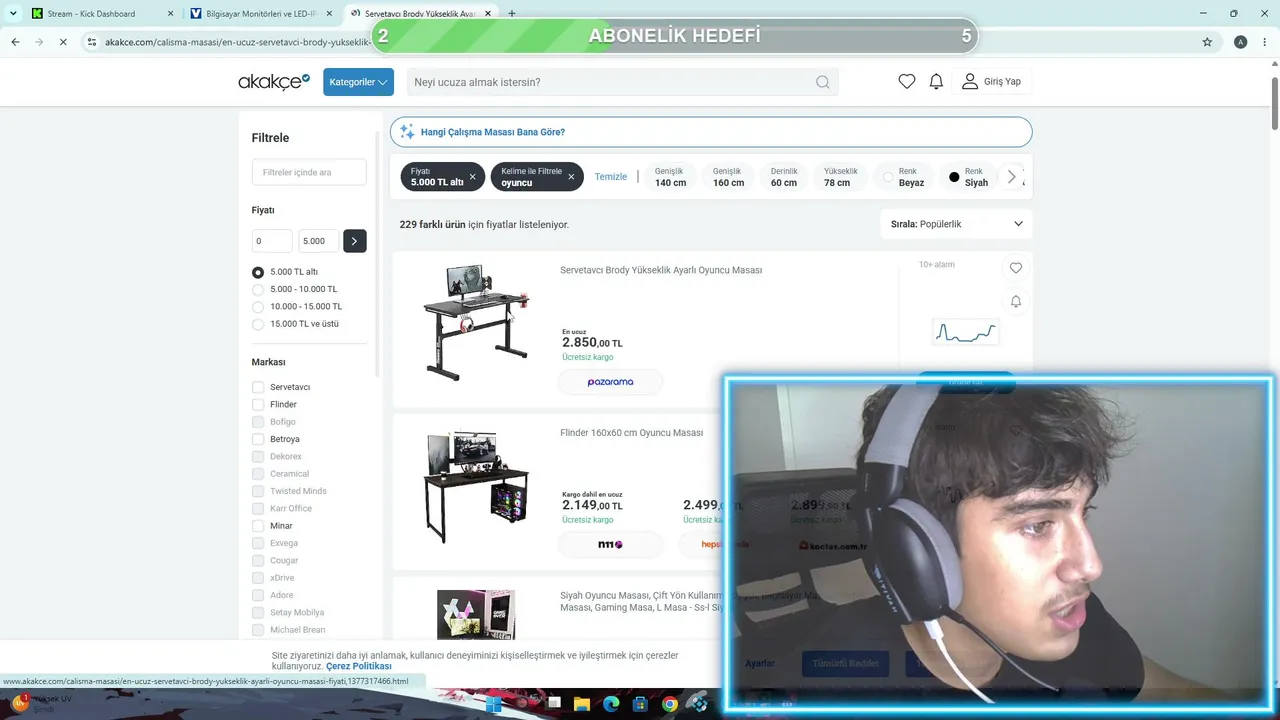Open the Sırala: Popülerlik sort dropdown

pyautogui.click(x=956, y=224)
